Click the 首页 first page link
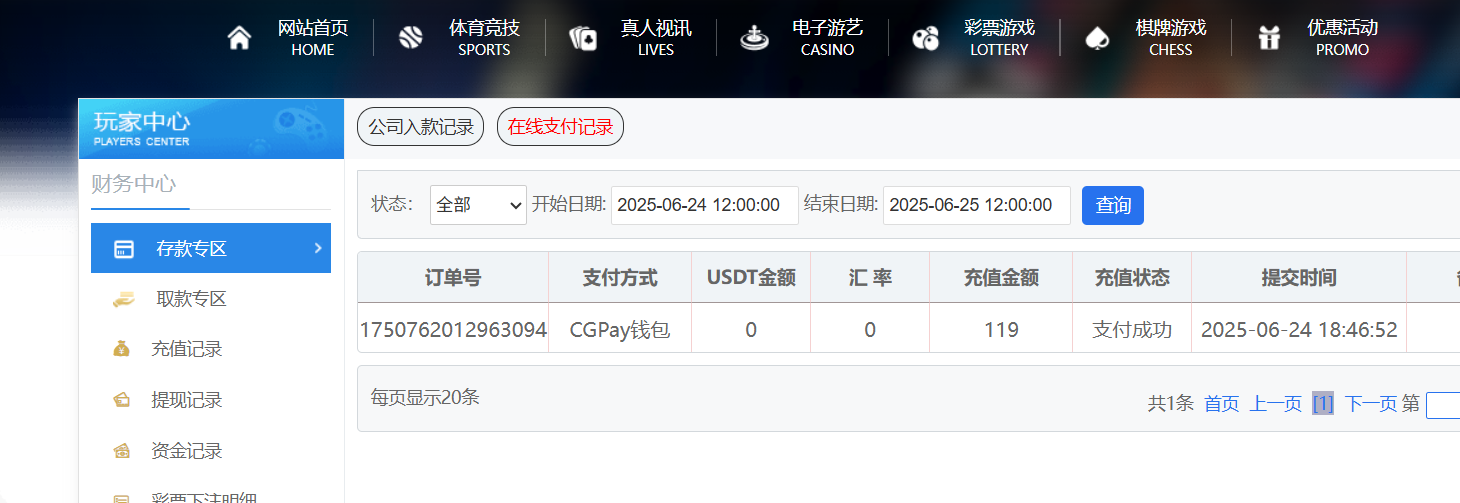 click(x=1221, y=403)
